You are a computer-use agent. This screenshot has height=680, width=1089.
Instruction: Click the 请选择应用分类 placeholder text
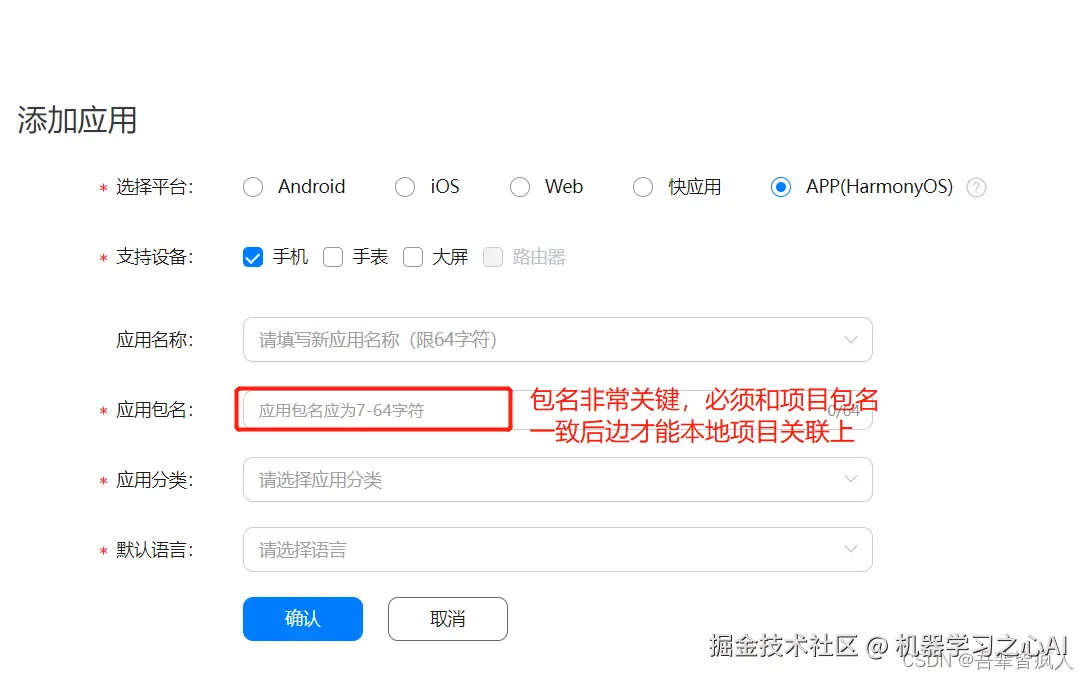[320, 480]
